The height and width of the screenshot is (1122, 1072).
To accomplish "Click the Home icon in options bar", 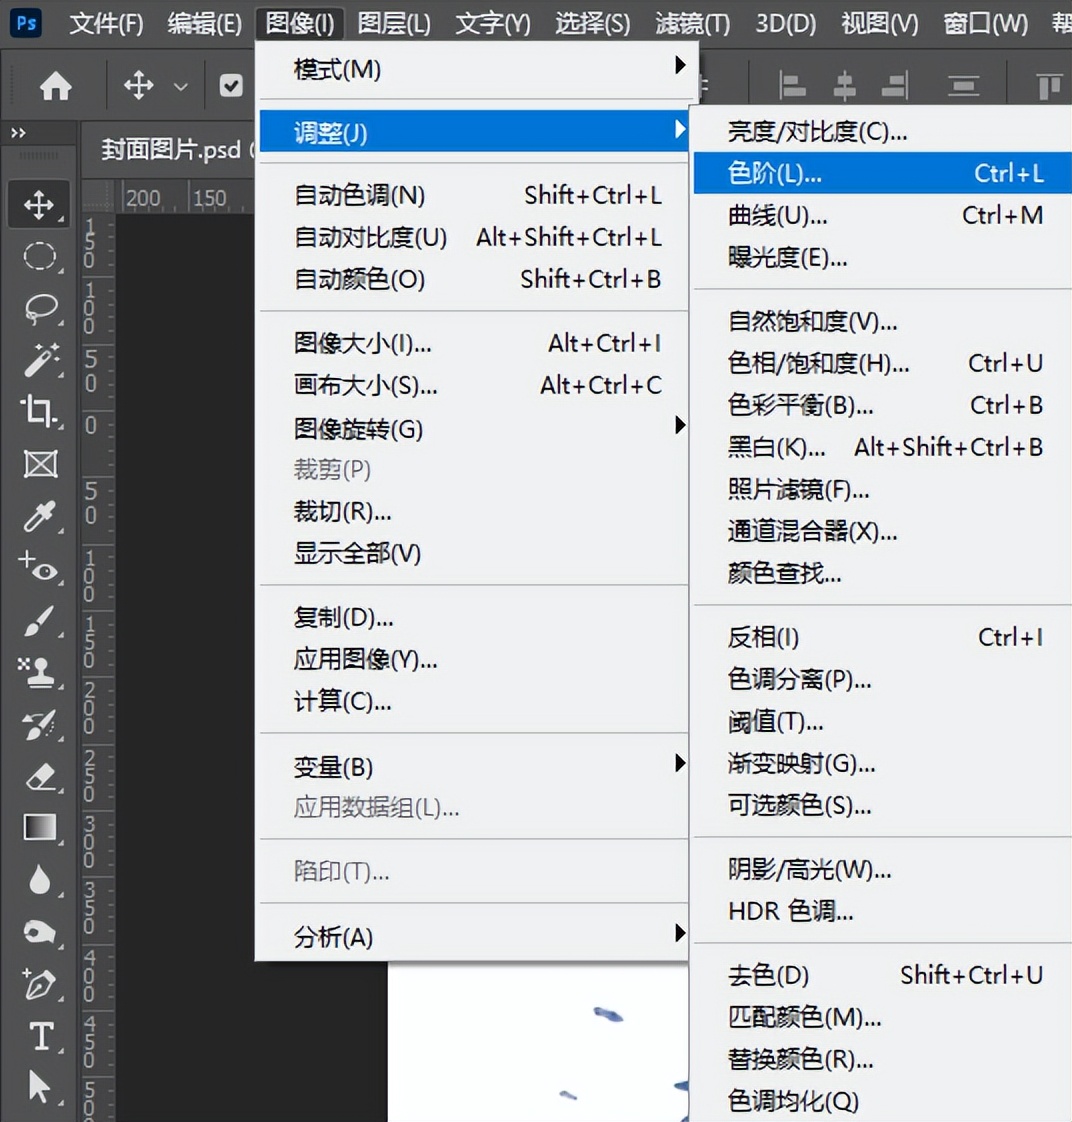I will (56, 87).
